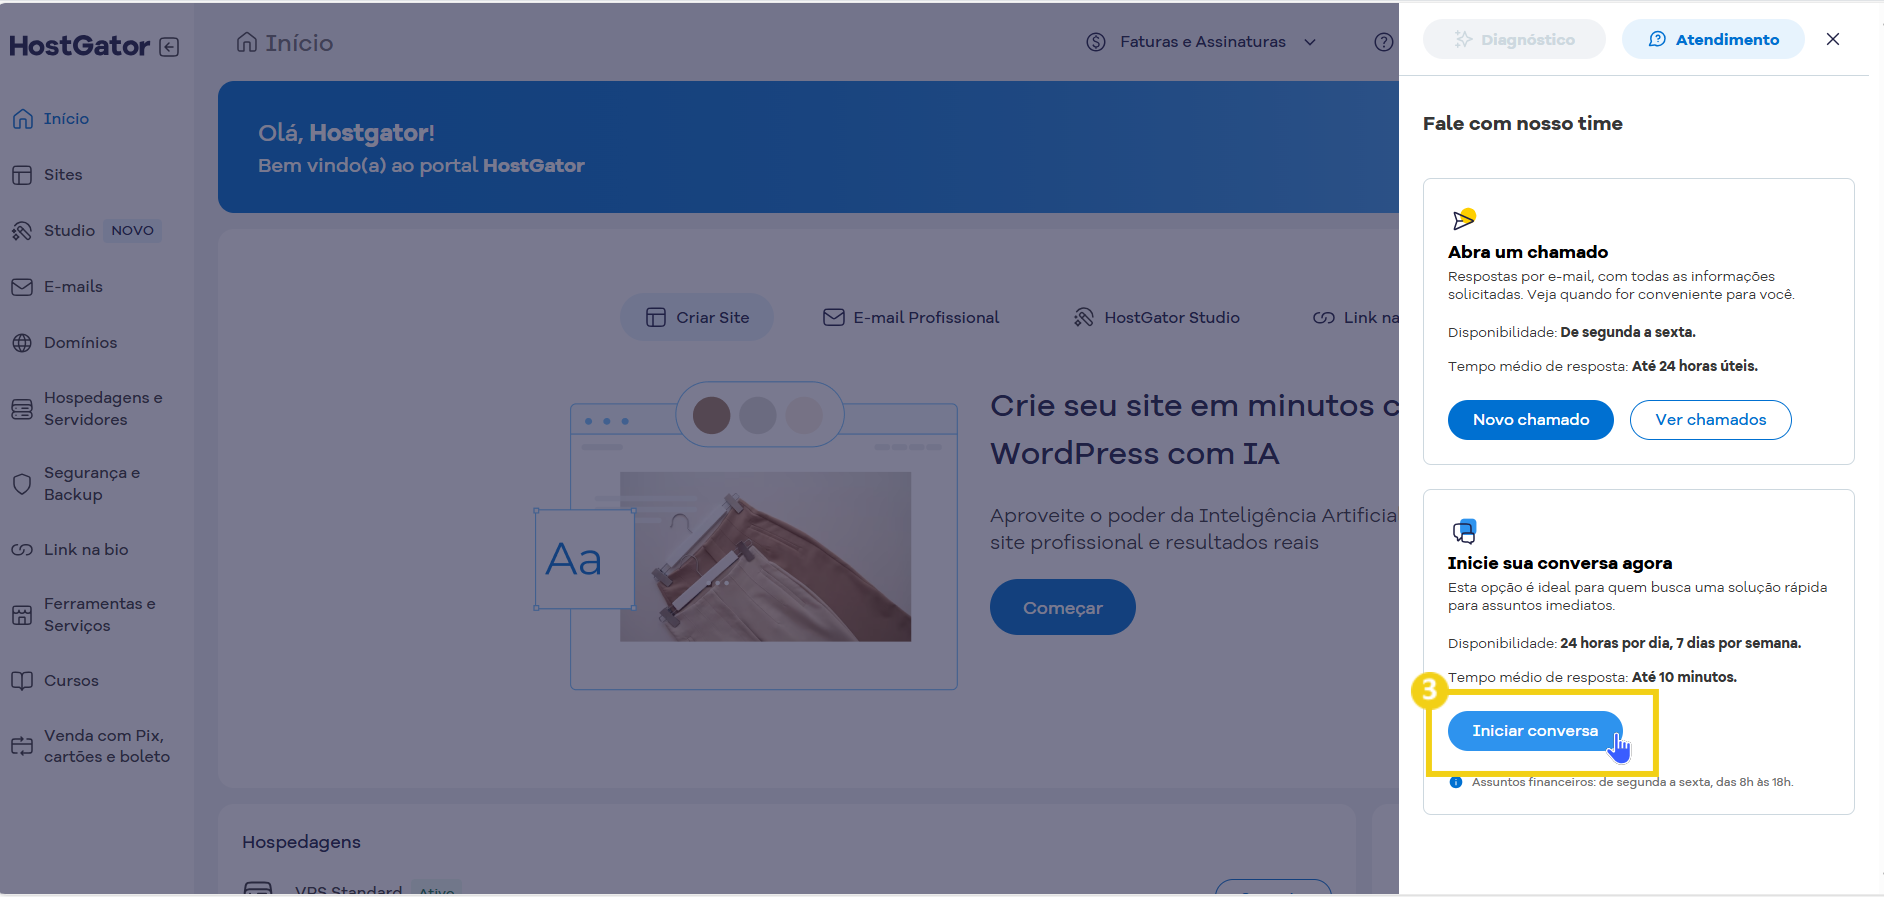Select the Atendimento tab
1884x897 pixels.
[1713, 39]
